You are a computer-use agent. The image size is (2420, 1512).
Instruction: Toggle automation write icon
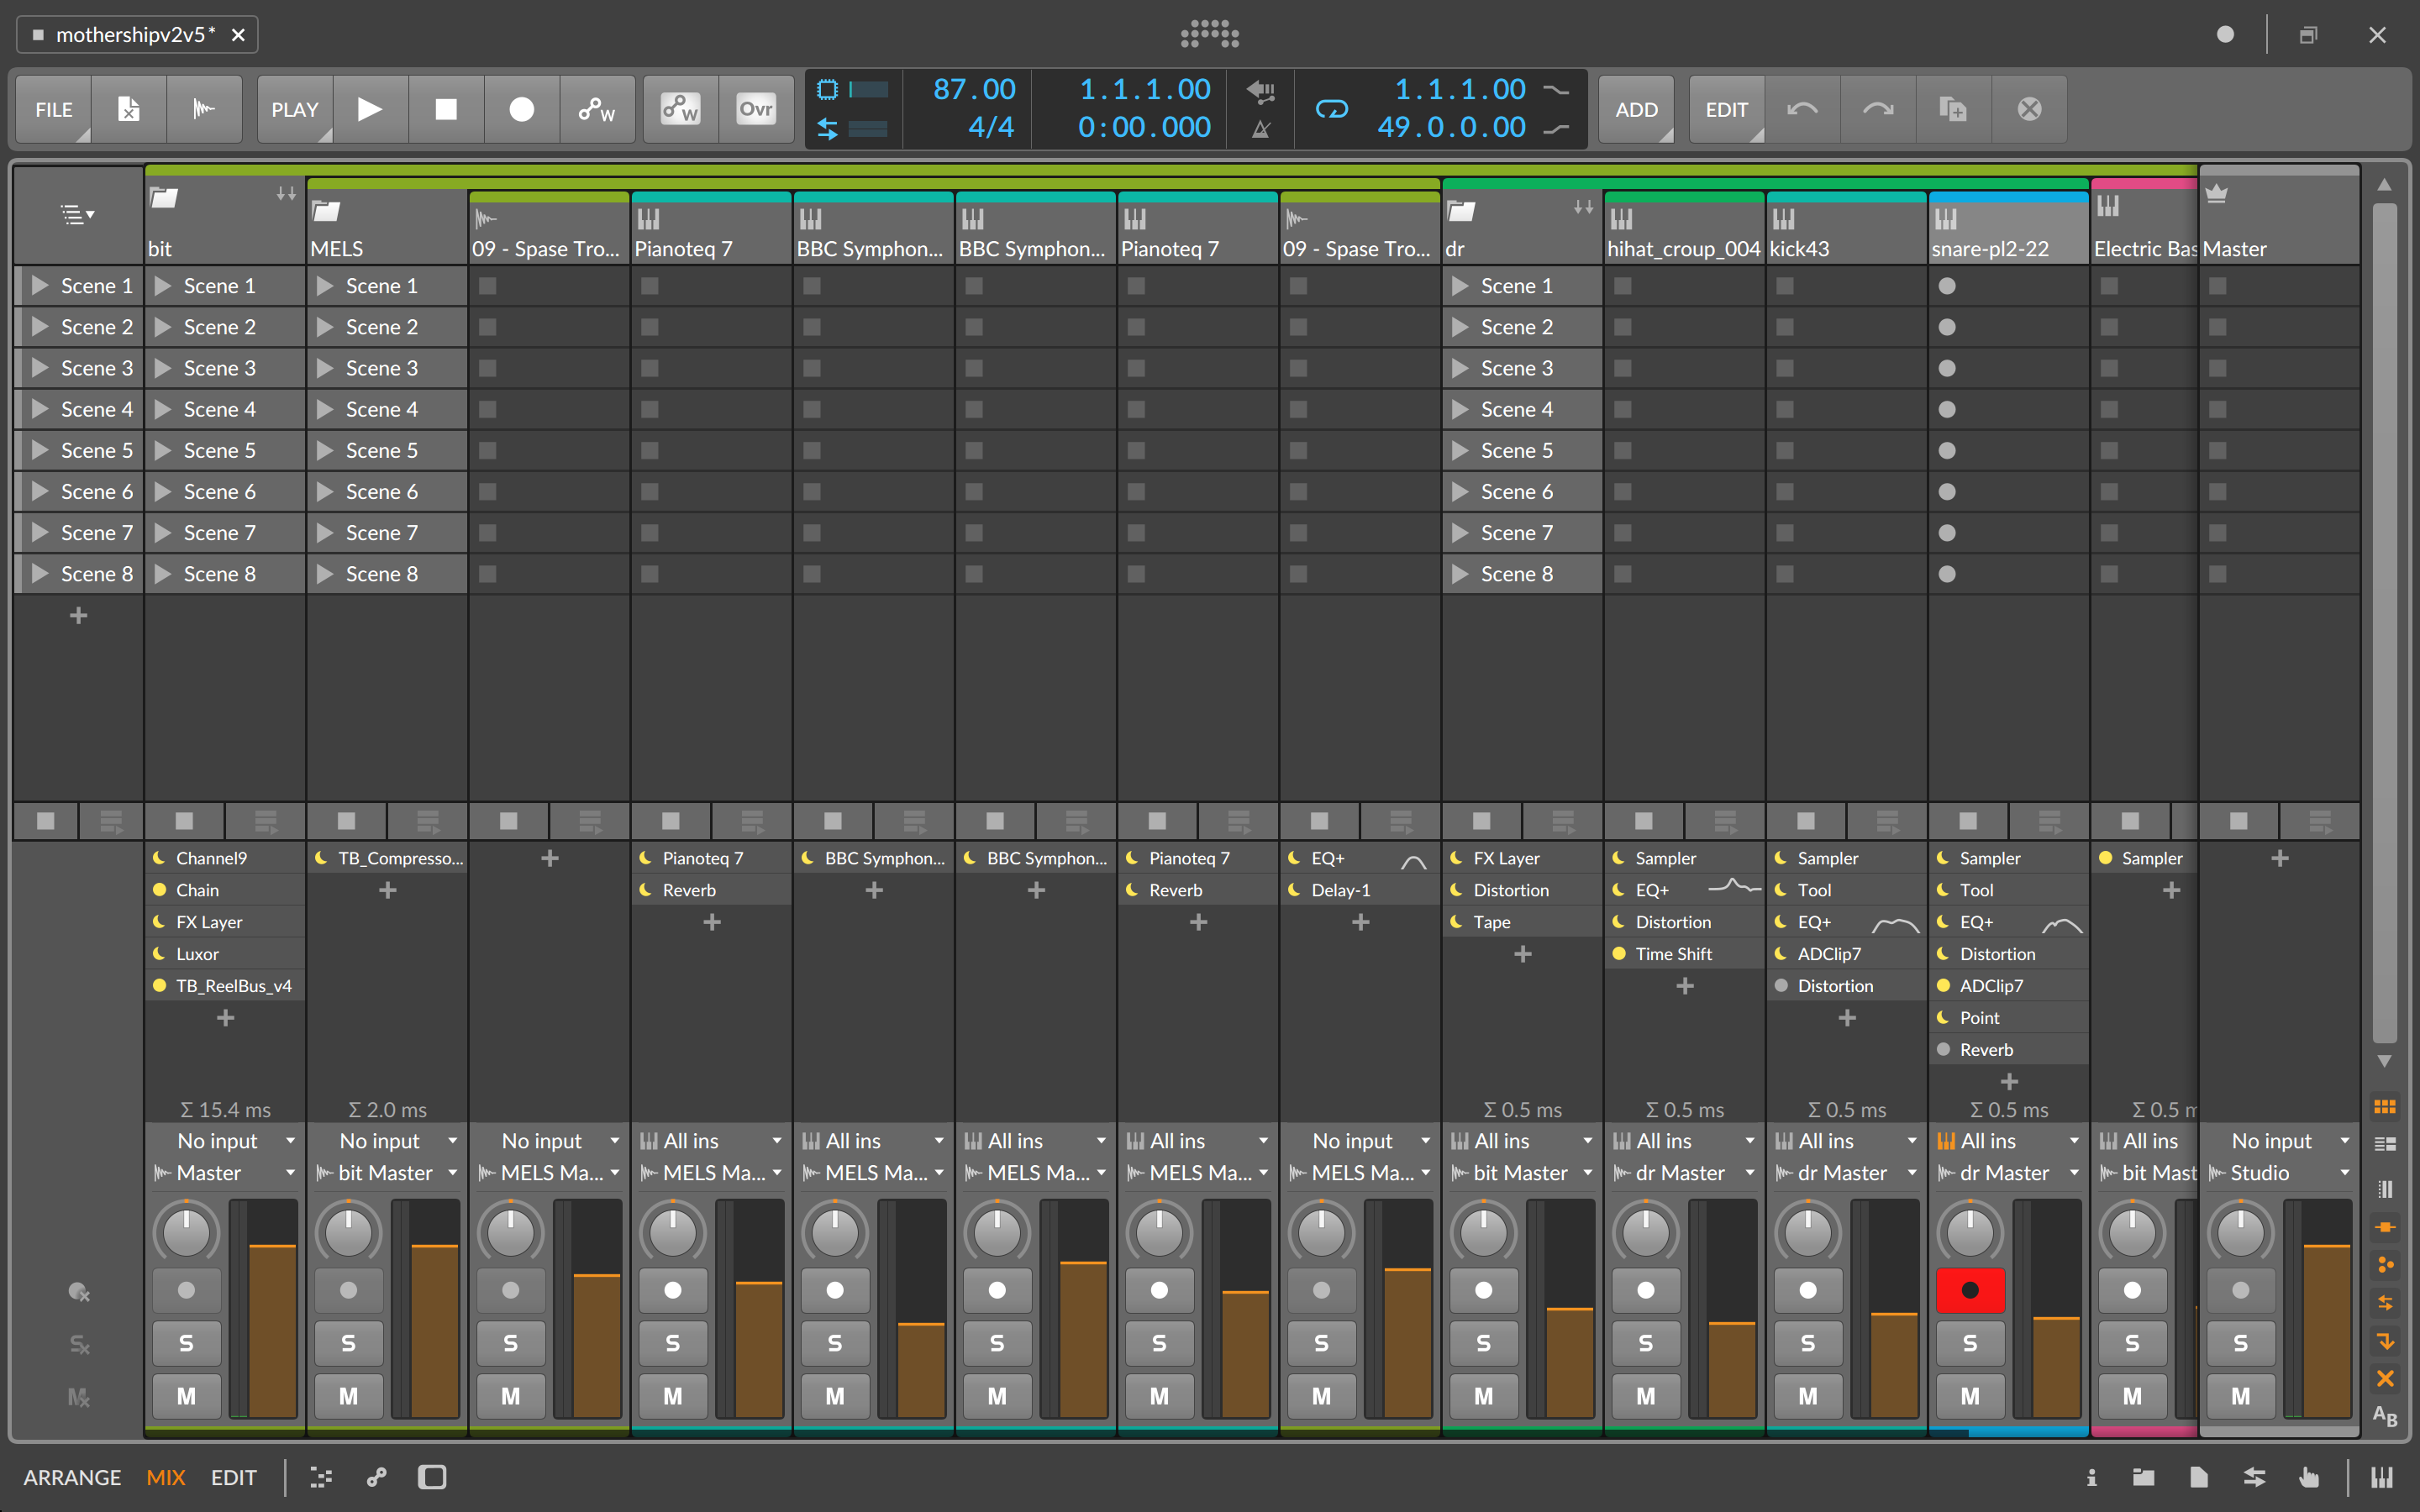coord(598,109)
